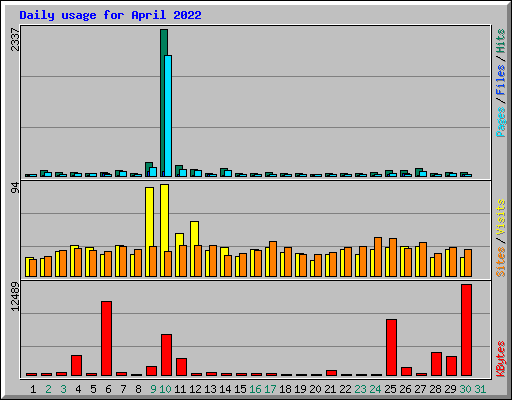Click day label 21 on the x-axis
The width and height of the screenshot is (512, 400).
(330, 389)
